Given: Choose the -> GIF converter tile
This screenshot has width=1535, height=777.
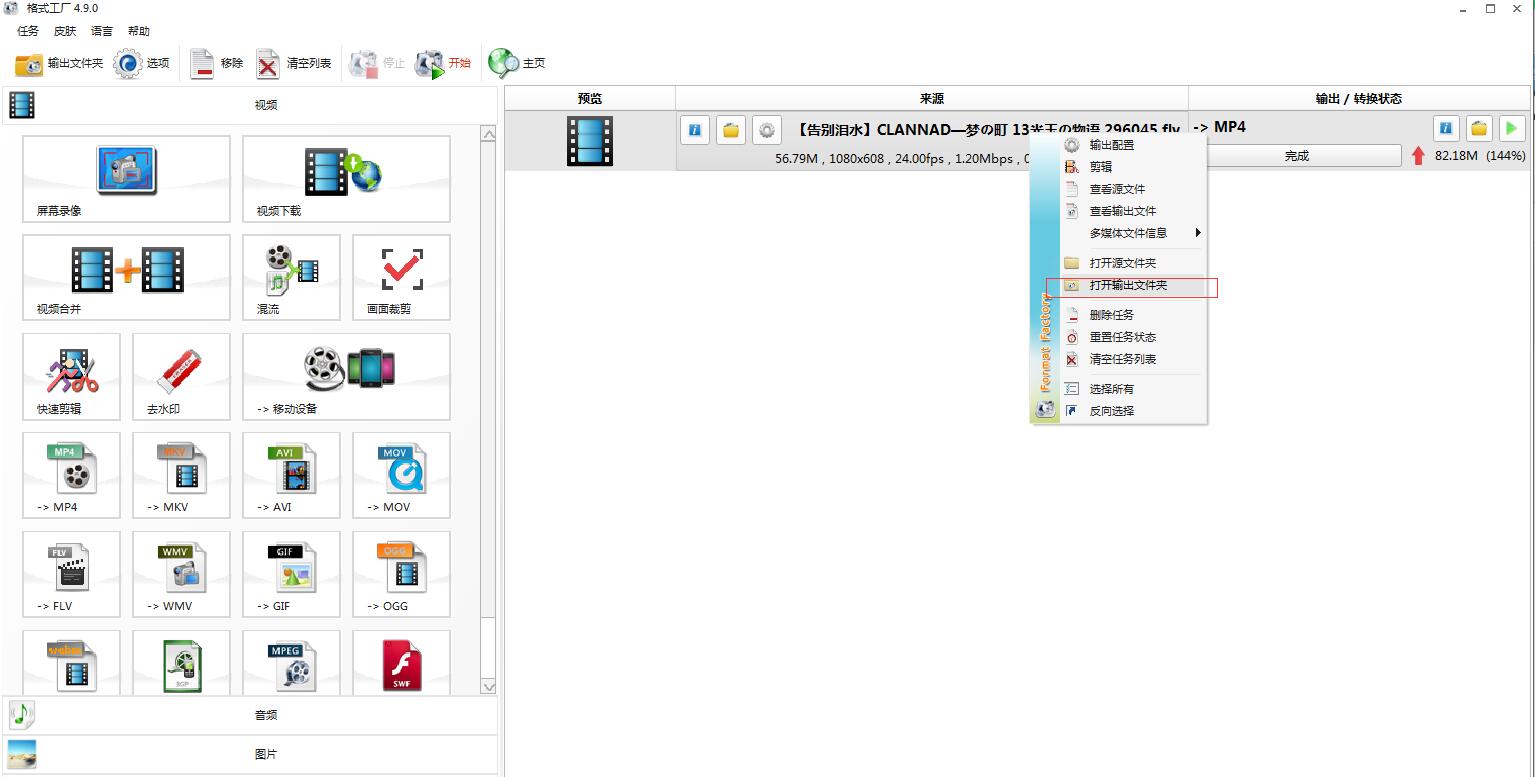Looking at the screenshot, I should click(x=291, y=574).
